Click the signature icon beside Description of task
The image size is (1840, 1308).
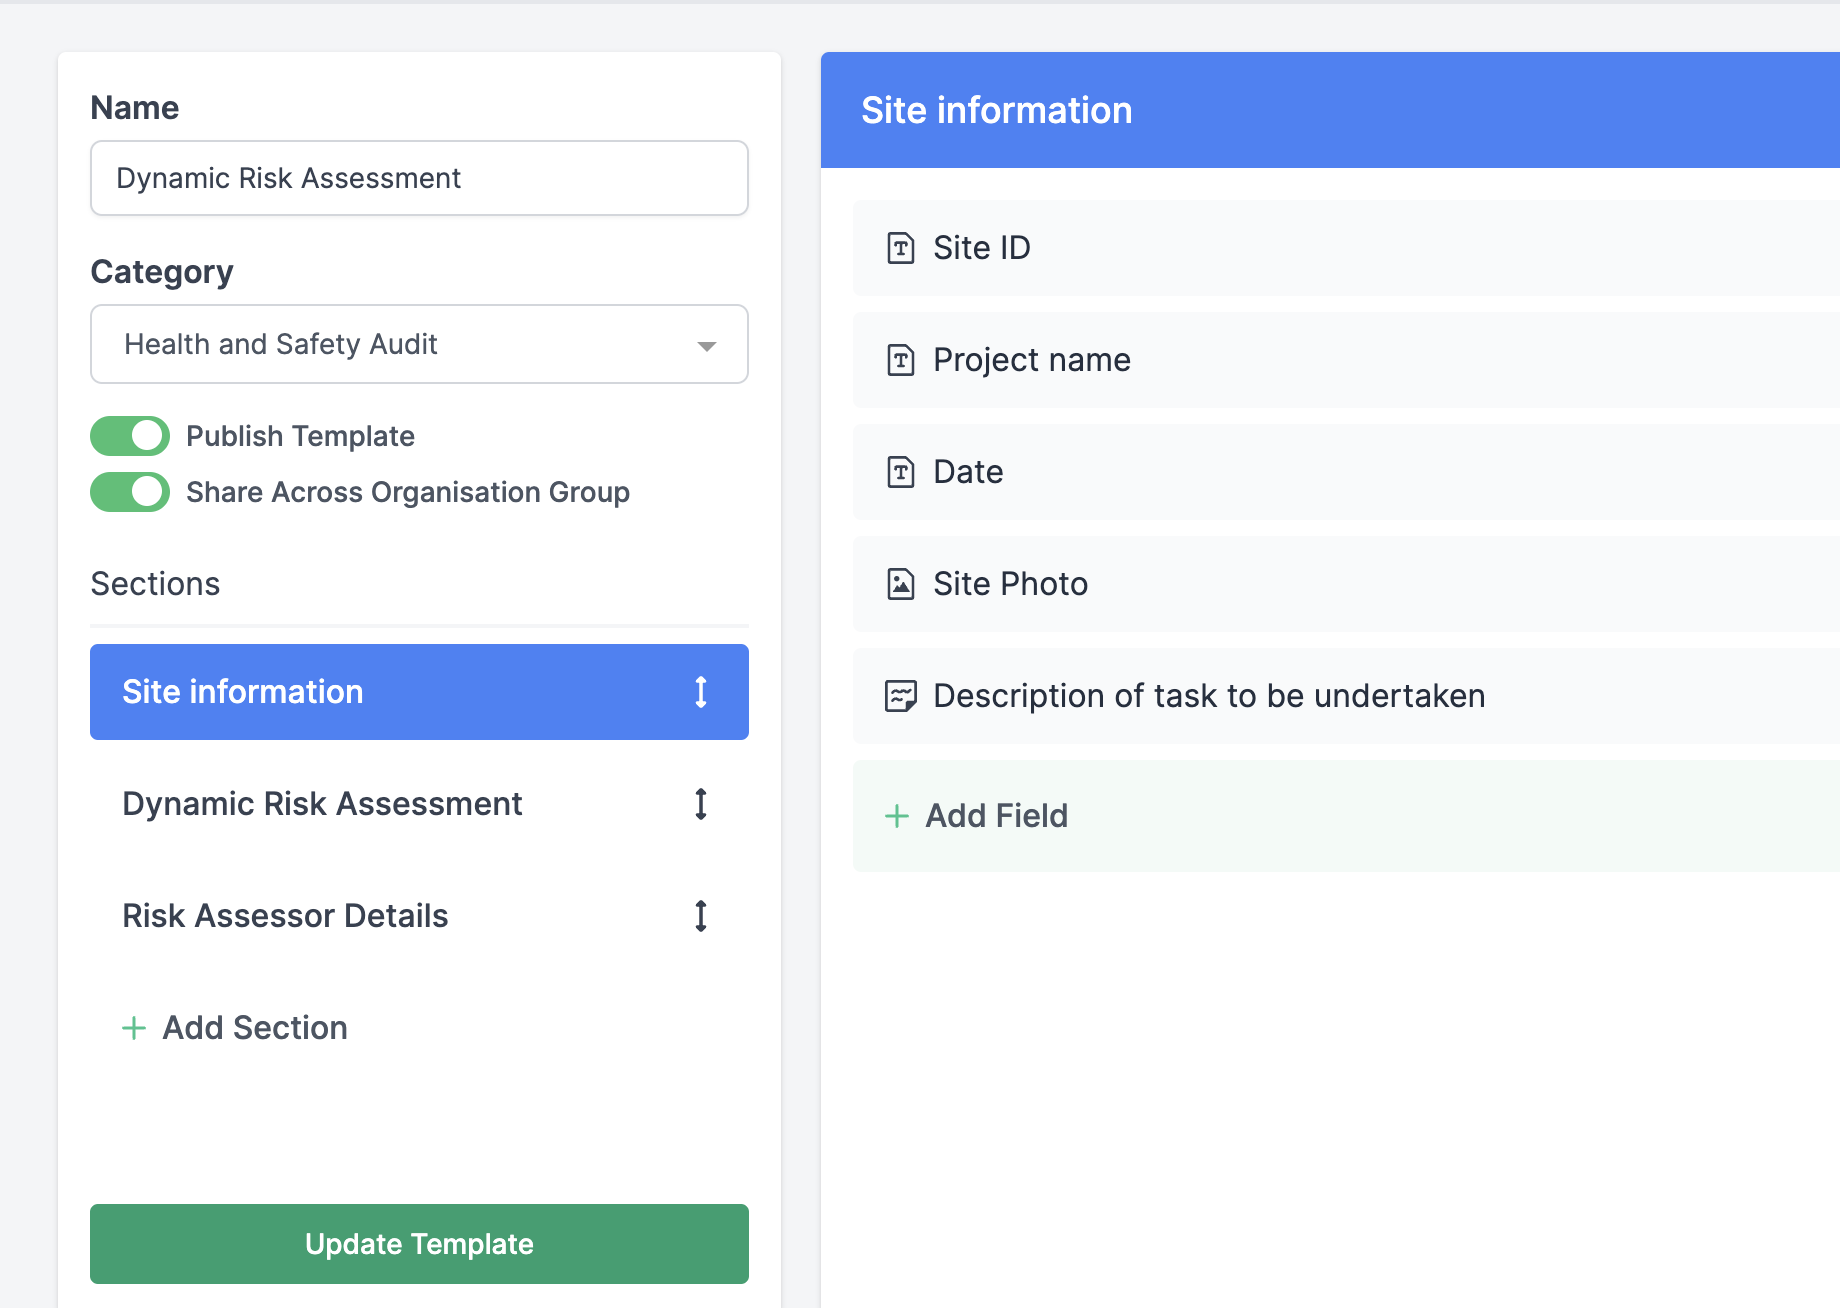point(900,696)
